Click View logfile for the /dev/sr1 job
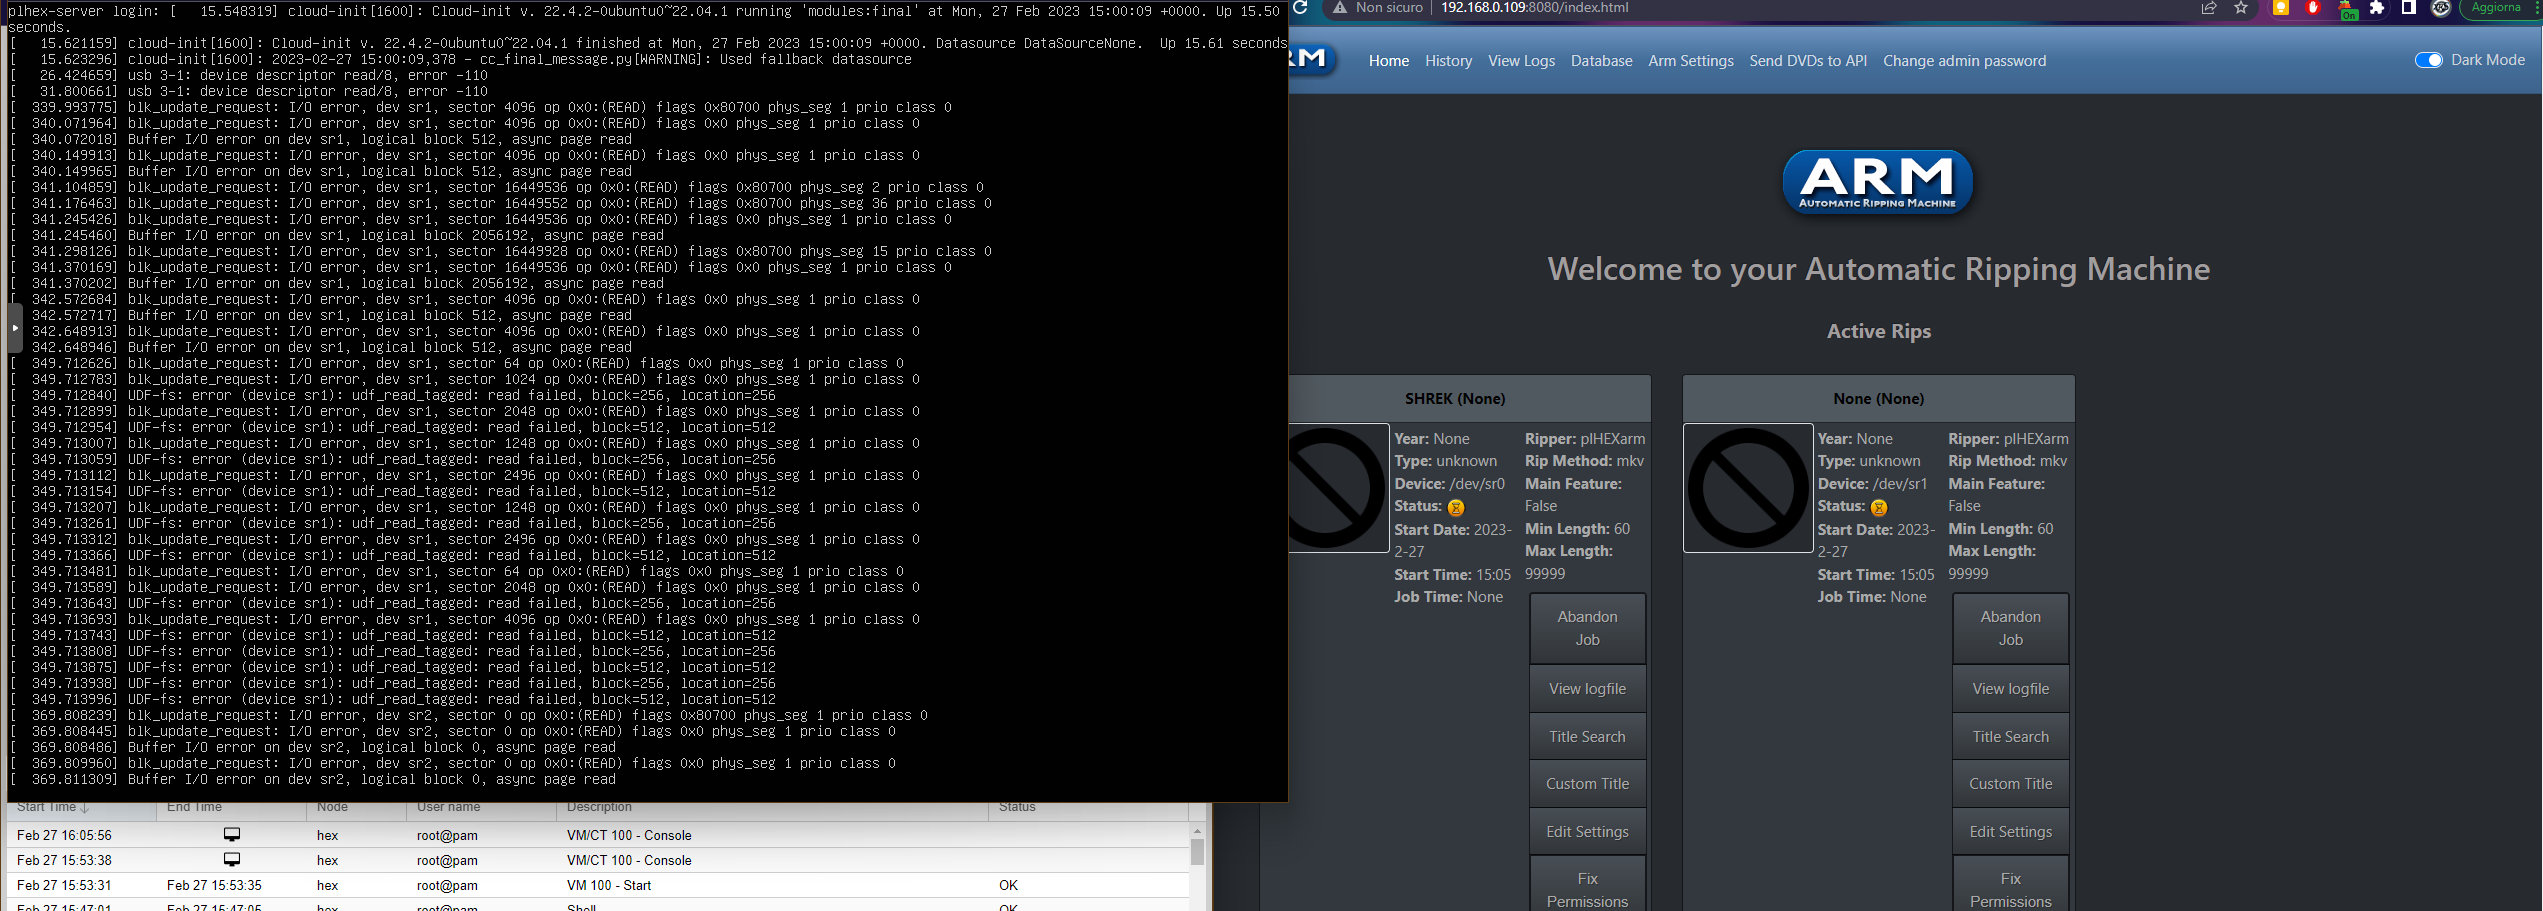 pos(2010,688)
